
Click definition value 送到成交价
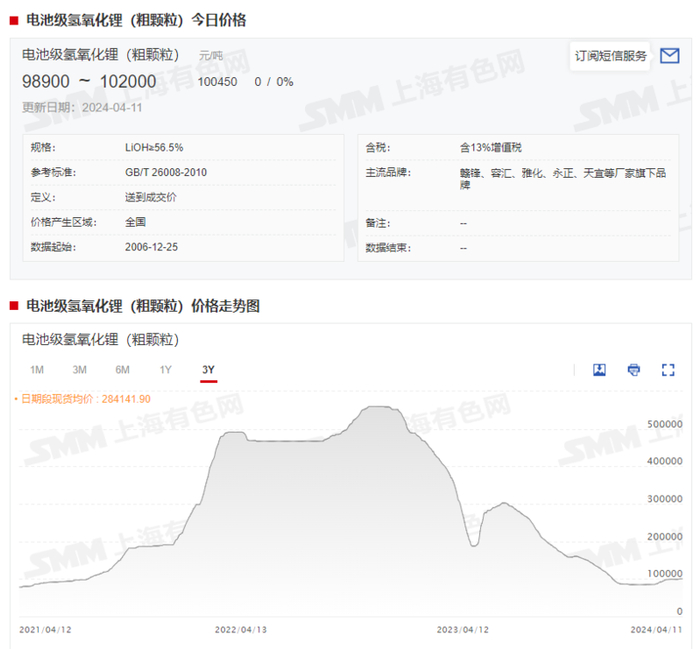pyautogui.click(x=150, y=197)
